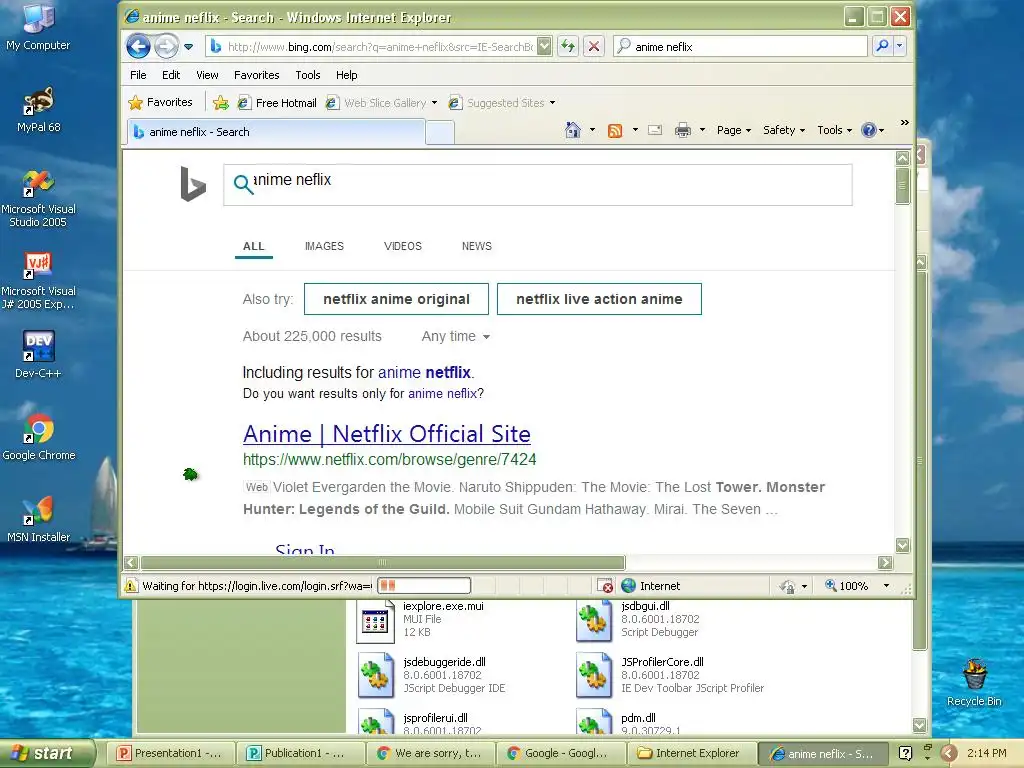This screenshot has height=768, width=1024.
Task: Open the Any time filter dropdown
Action: pos(455,336)
